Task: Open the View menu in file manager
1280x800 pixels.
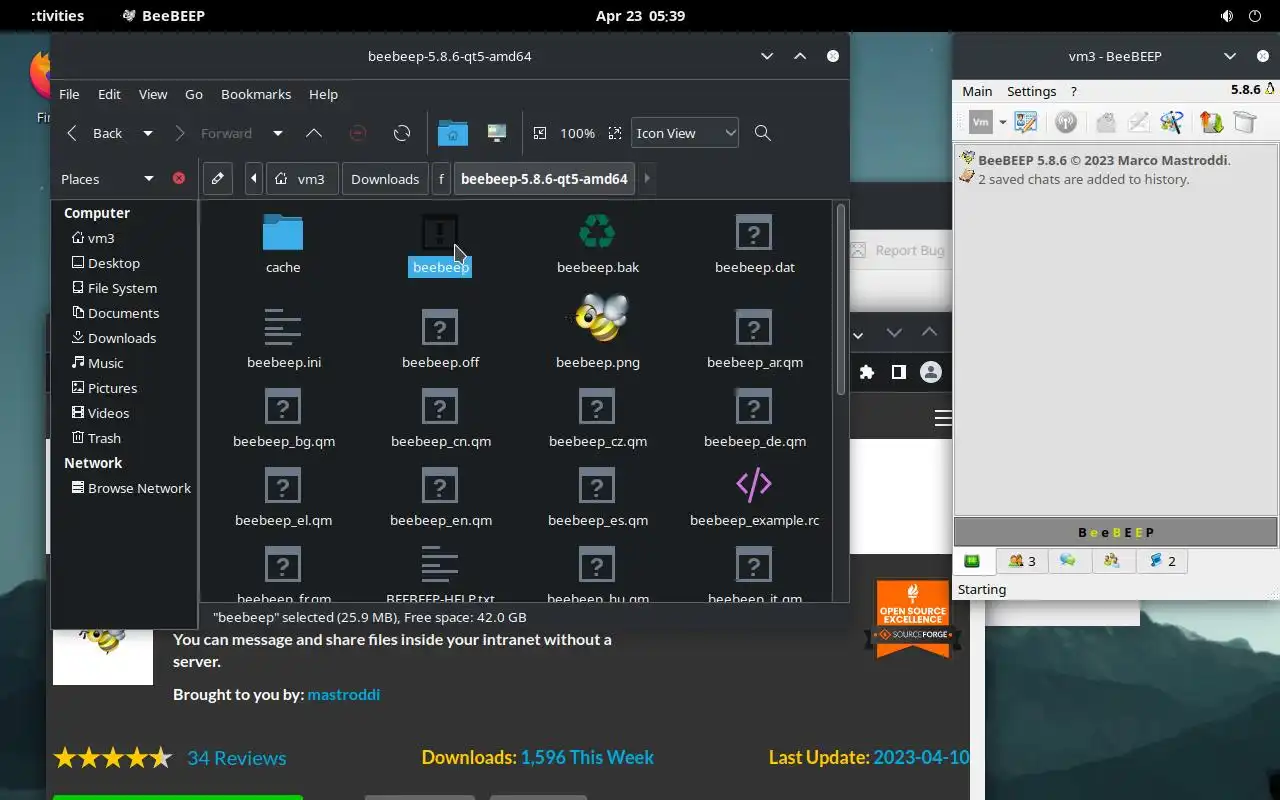Action: pos(153,94)
